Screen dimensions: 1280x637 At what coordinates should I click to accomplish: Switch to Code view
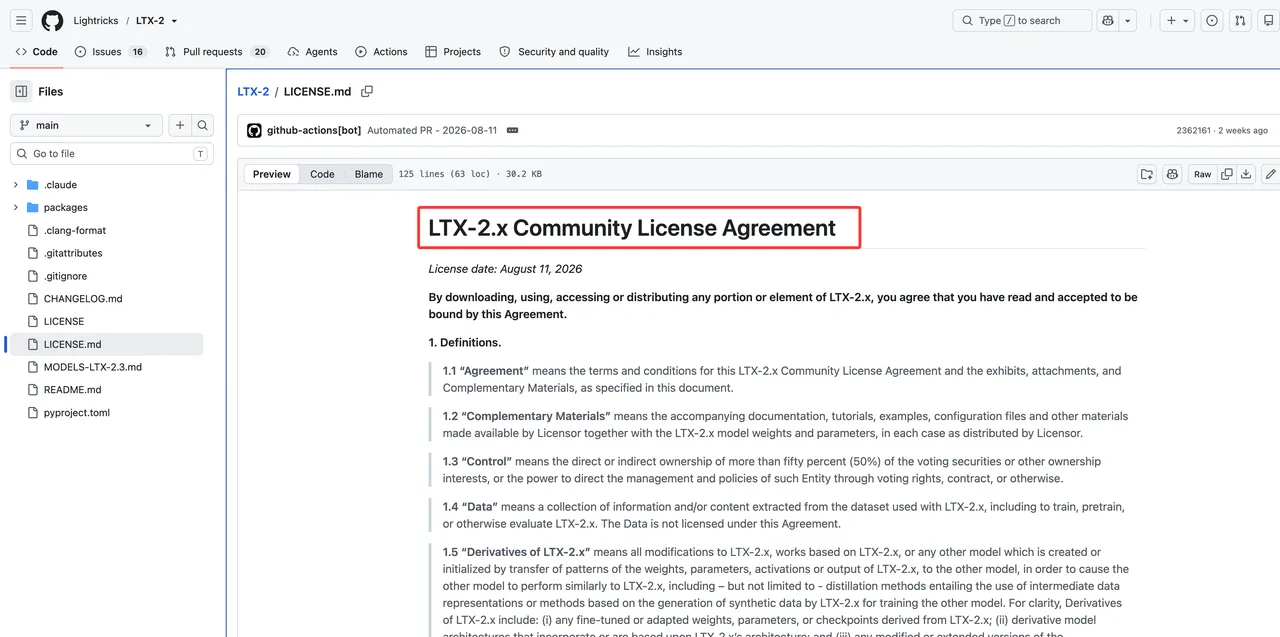[322, 174]
